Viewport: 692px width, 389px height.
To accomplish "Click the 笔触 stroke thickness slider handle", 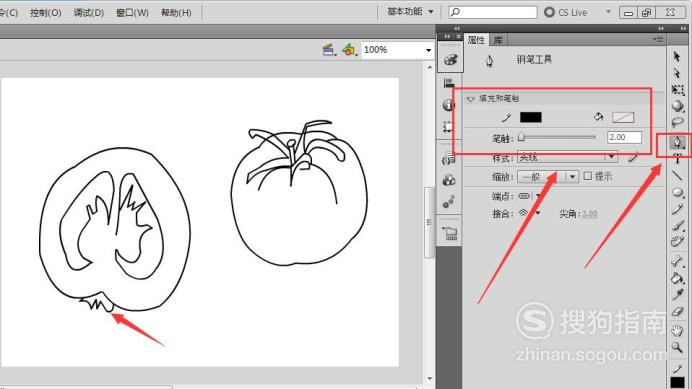I will (x=521, y=137).
